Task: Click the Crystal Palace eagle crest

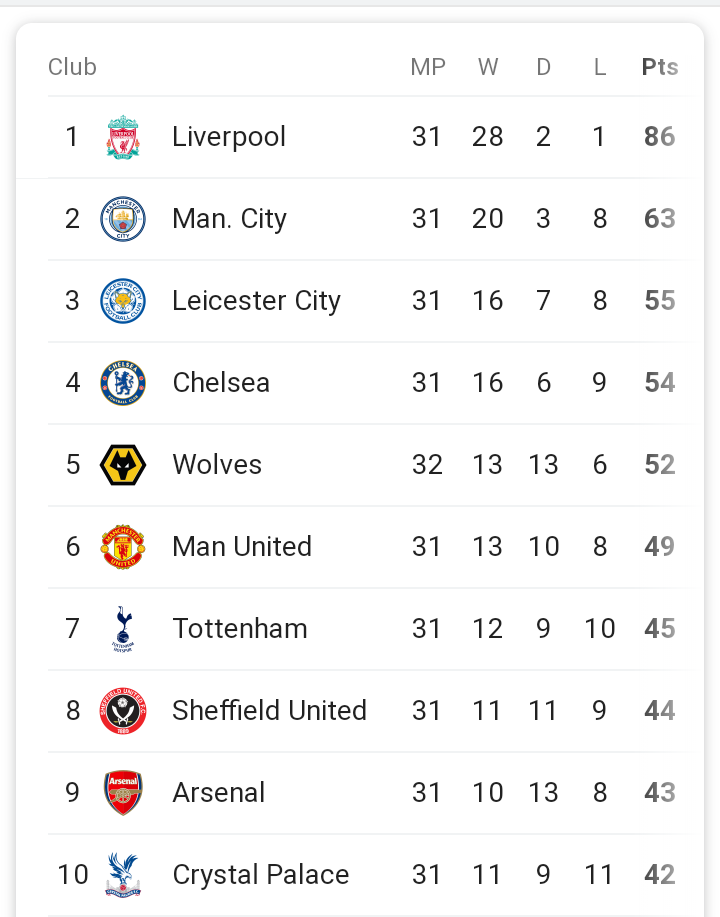Action: (x=123, y=875)
